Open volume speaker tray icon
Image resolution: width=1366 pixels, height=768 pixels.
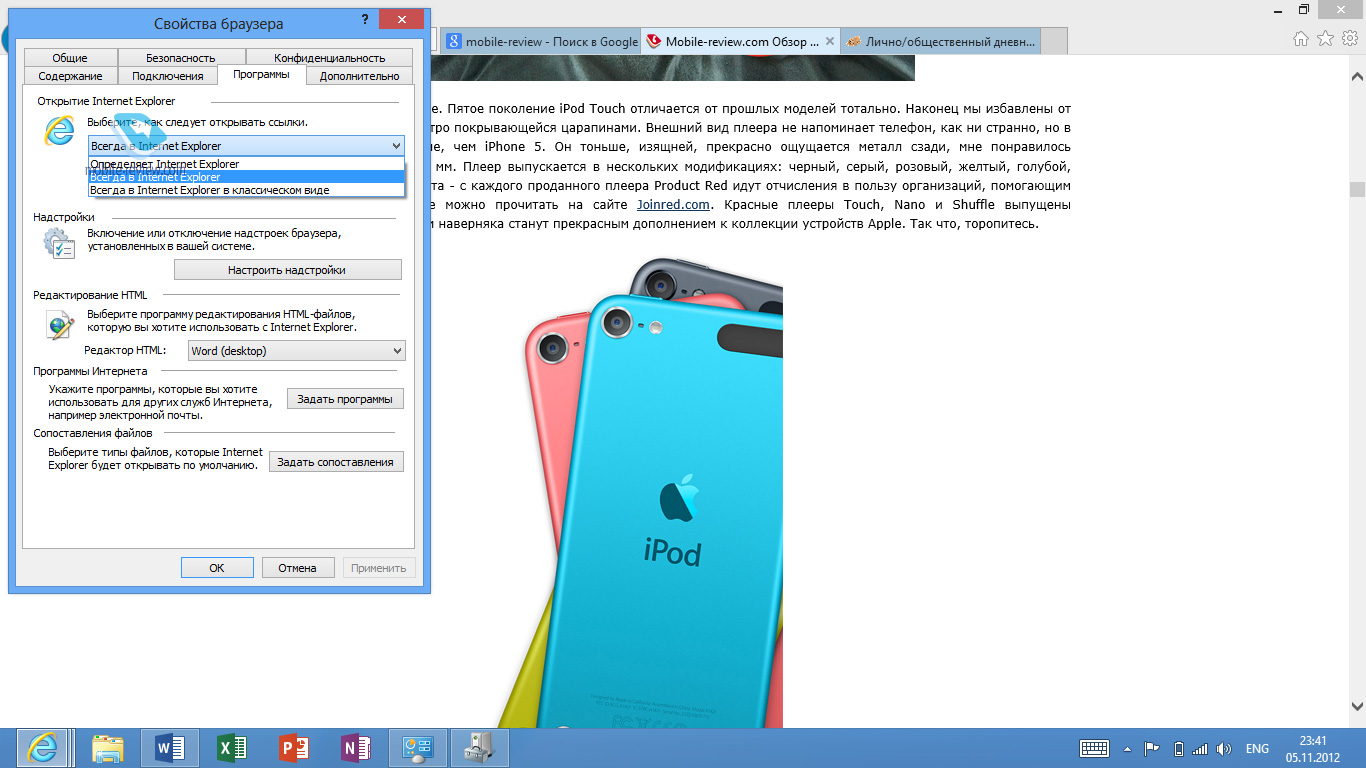[x=1224, y=748]
